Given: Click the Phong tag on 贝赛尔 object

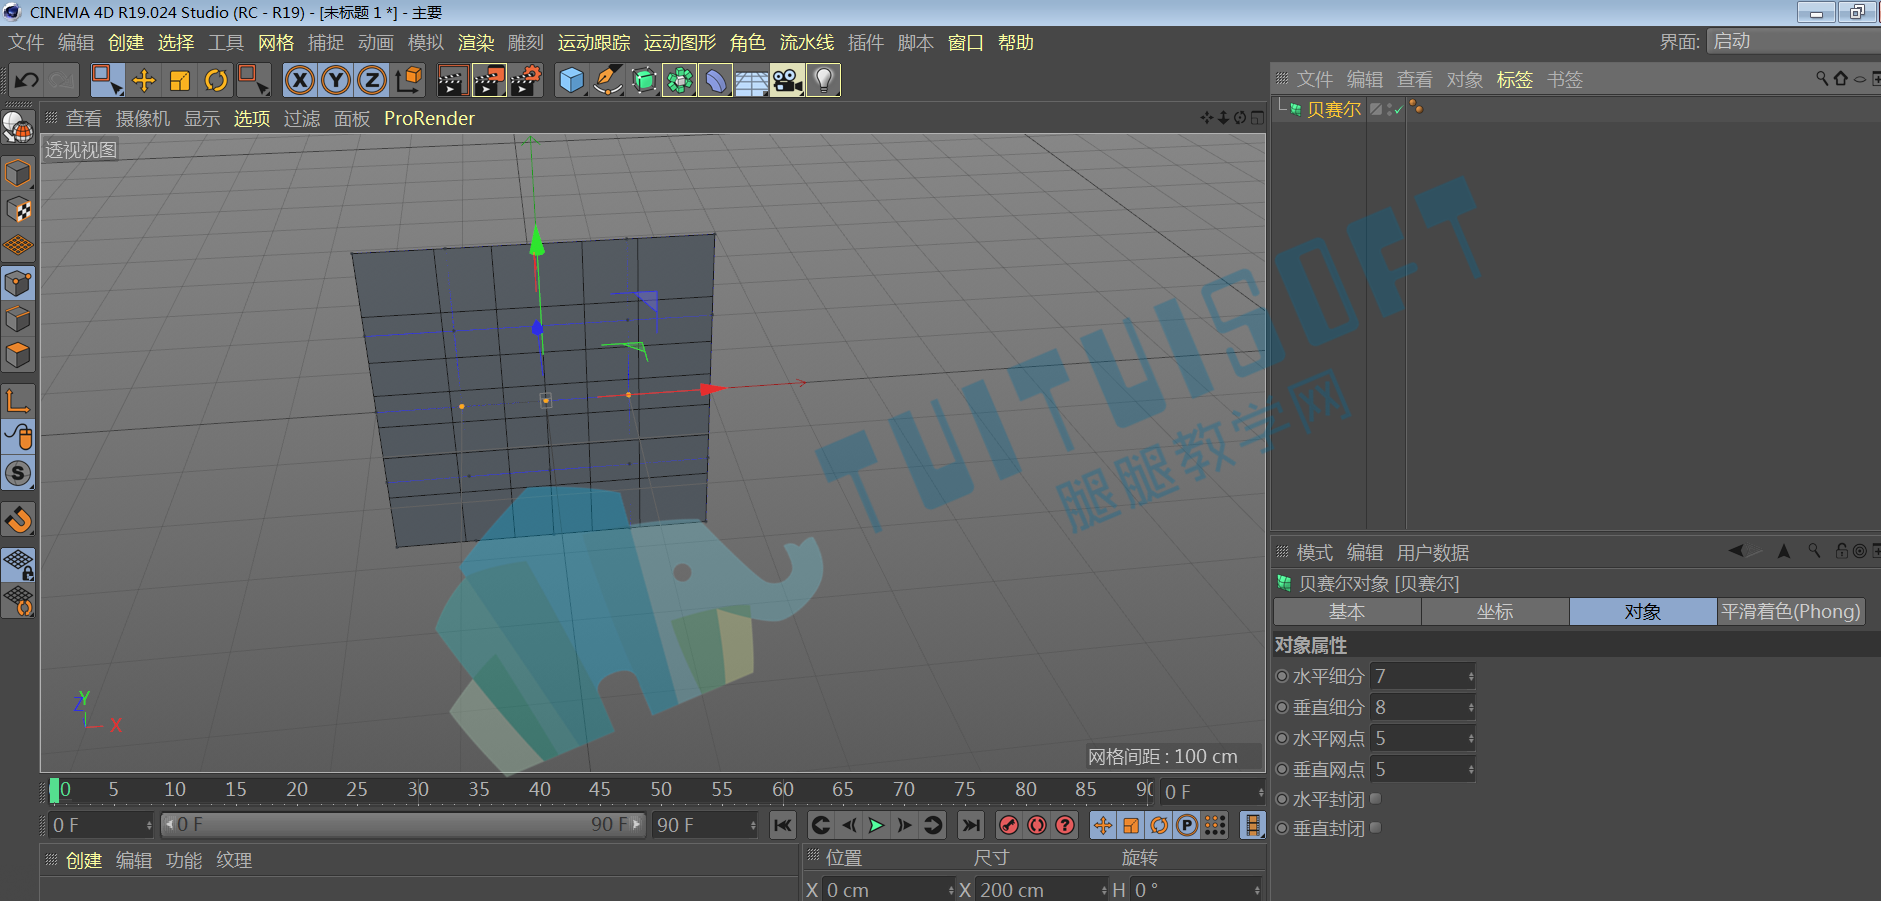Looking at the screenshot, I should coord(1415,107).
